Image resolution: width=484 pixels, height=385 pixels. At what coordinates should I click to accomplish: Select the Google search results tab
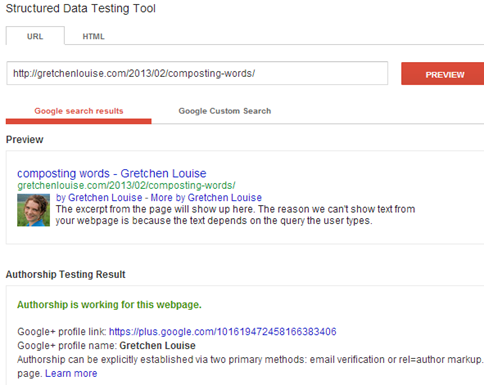coord(79,111)
